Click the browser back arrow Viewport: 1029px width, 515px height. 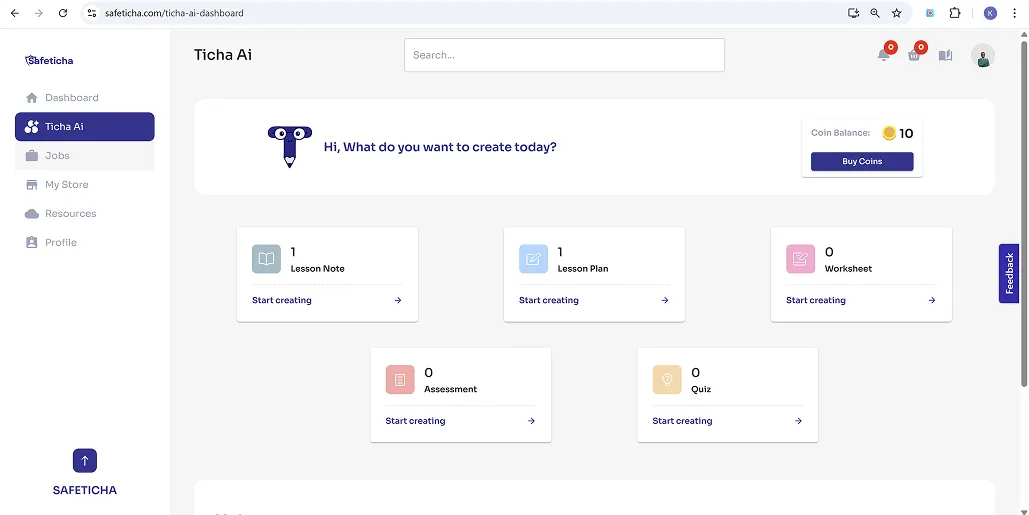[x=14, y=13]
